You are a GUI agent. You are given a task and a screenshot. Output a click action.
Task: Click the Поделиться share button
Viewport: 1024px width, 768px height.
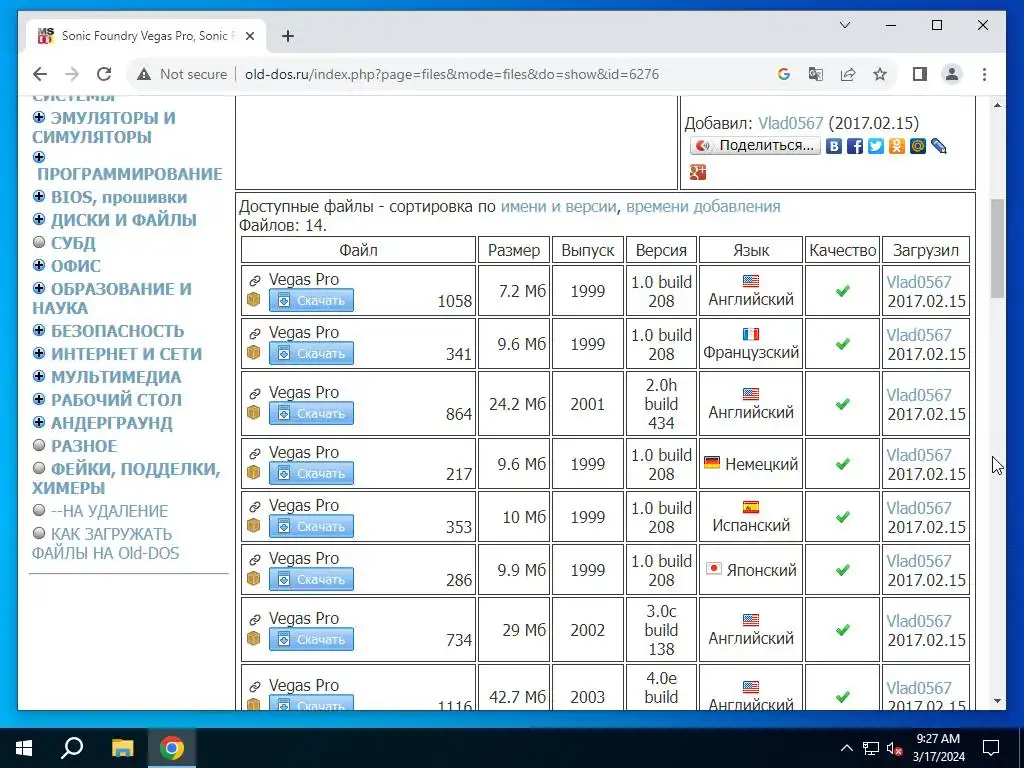point(756,146)
